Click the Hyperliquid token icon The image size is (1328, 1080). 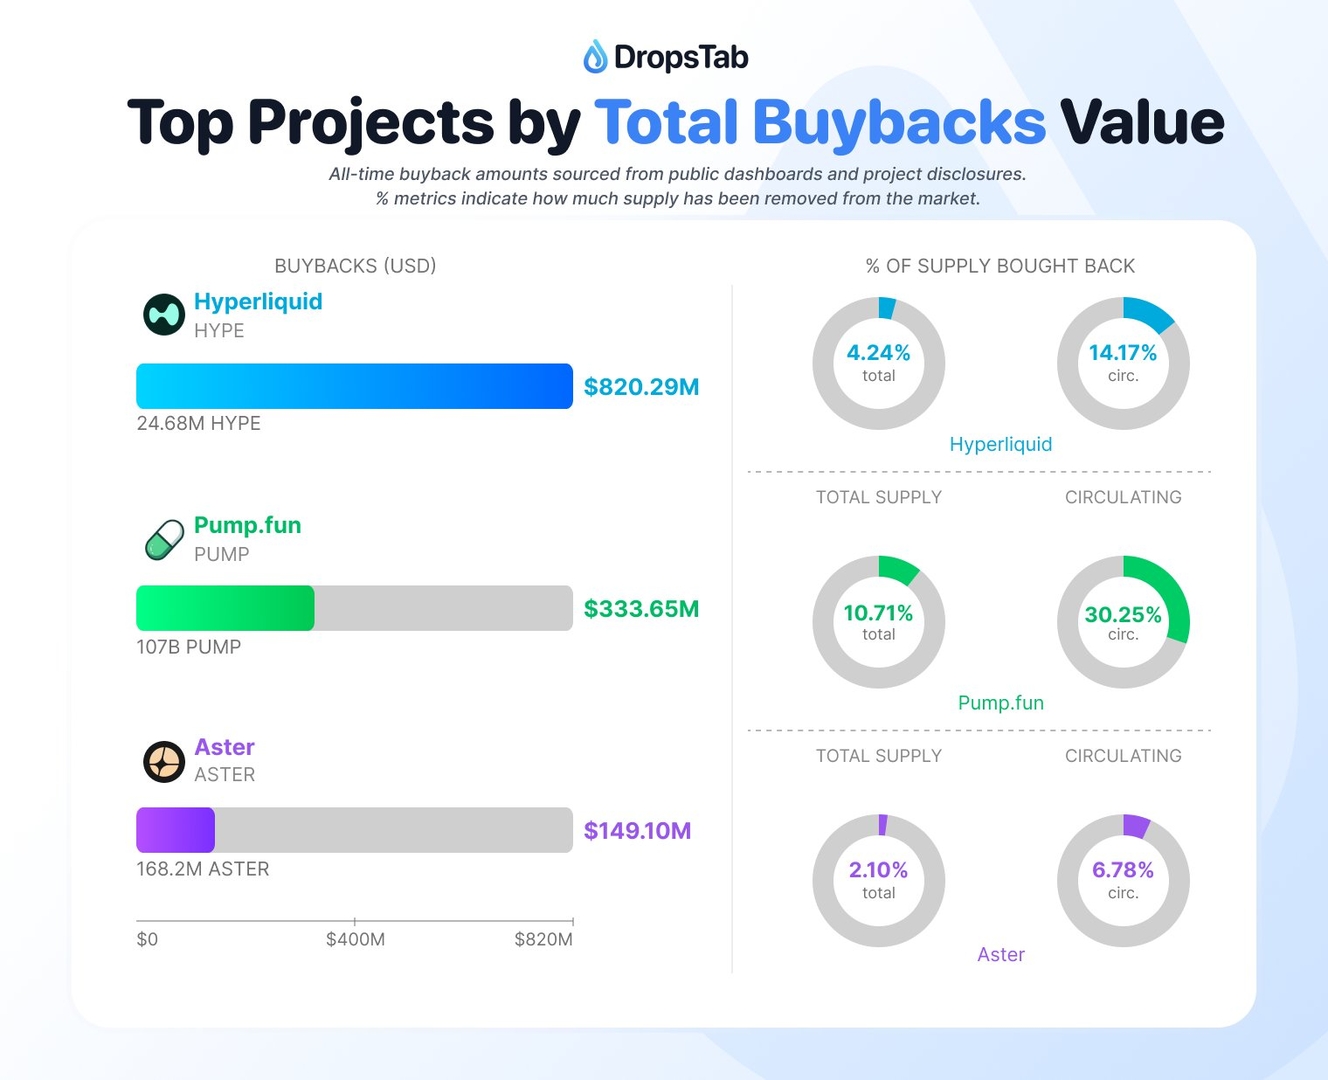point(164,315)
